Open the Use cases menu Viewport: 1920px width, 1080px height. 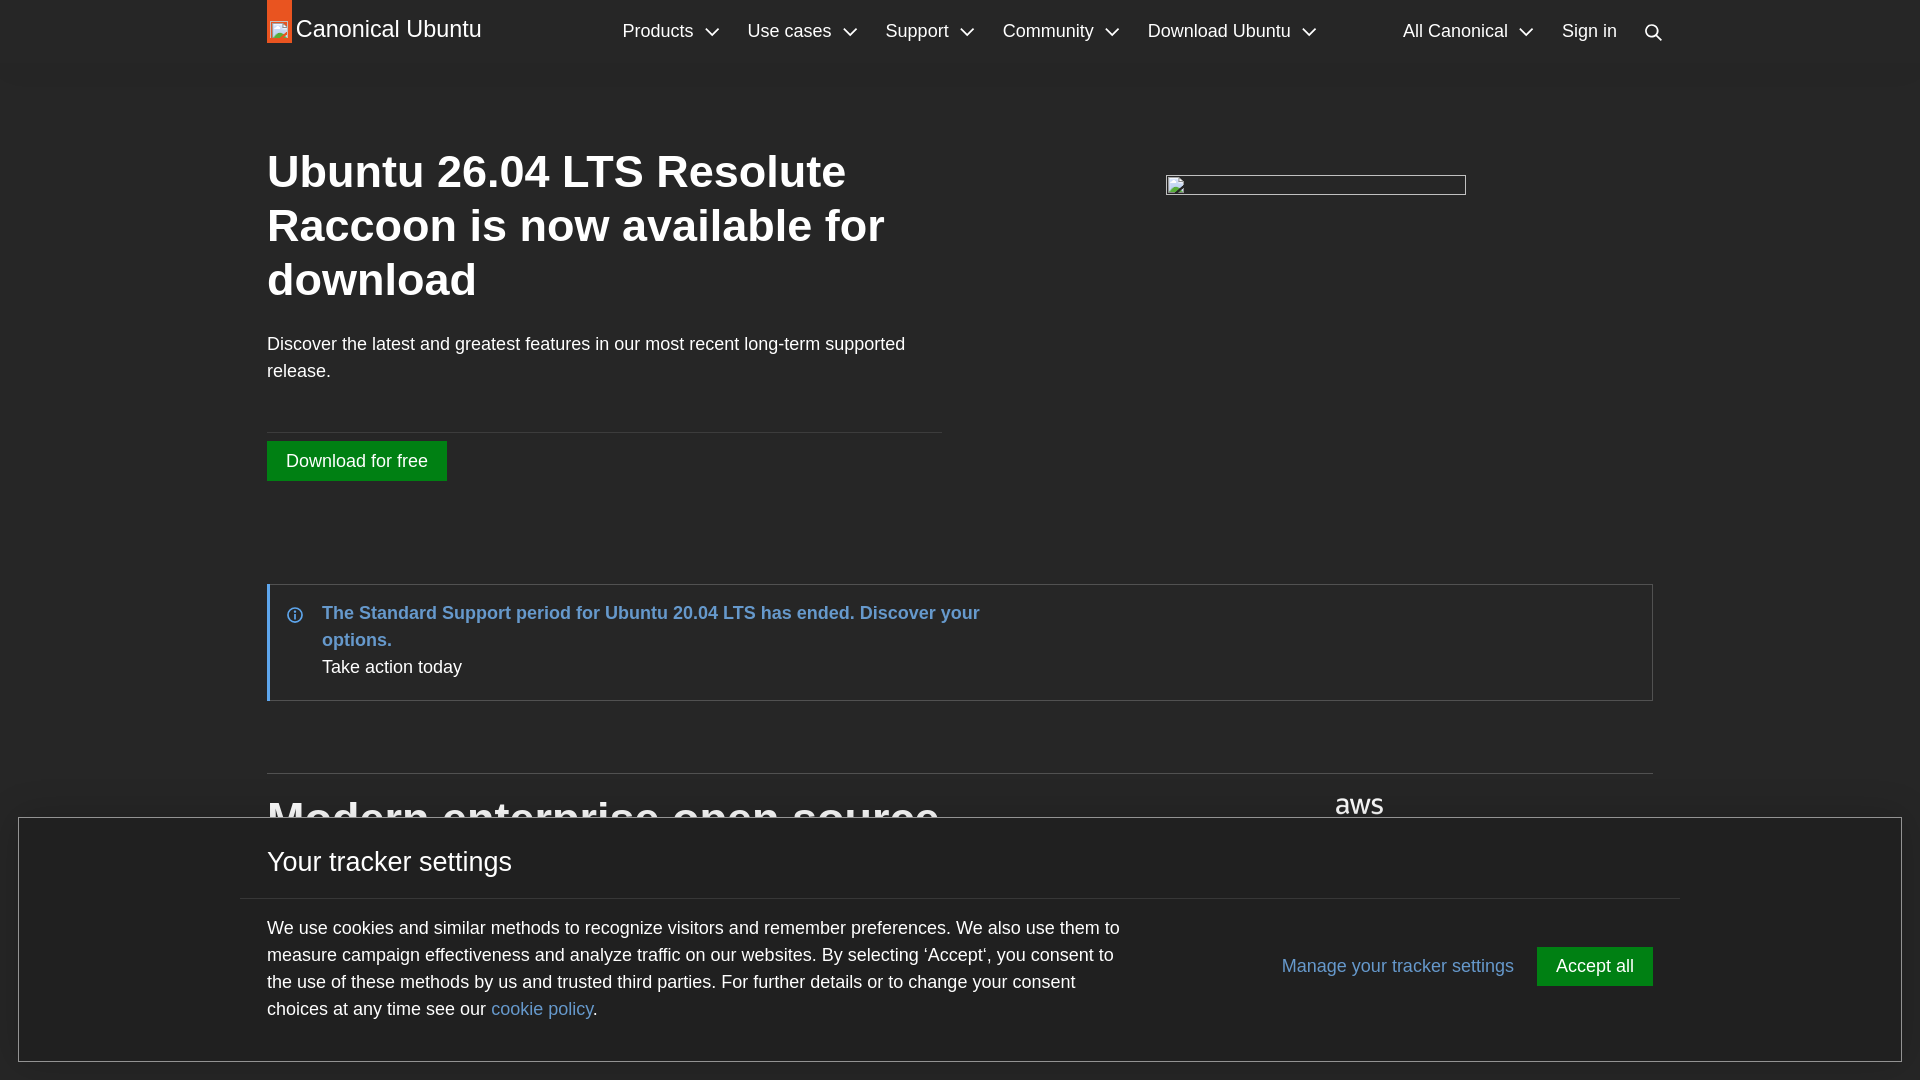802,31
